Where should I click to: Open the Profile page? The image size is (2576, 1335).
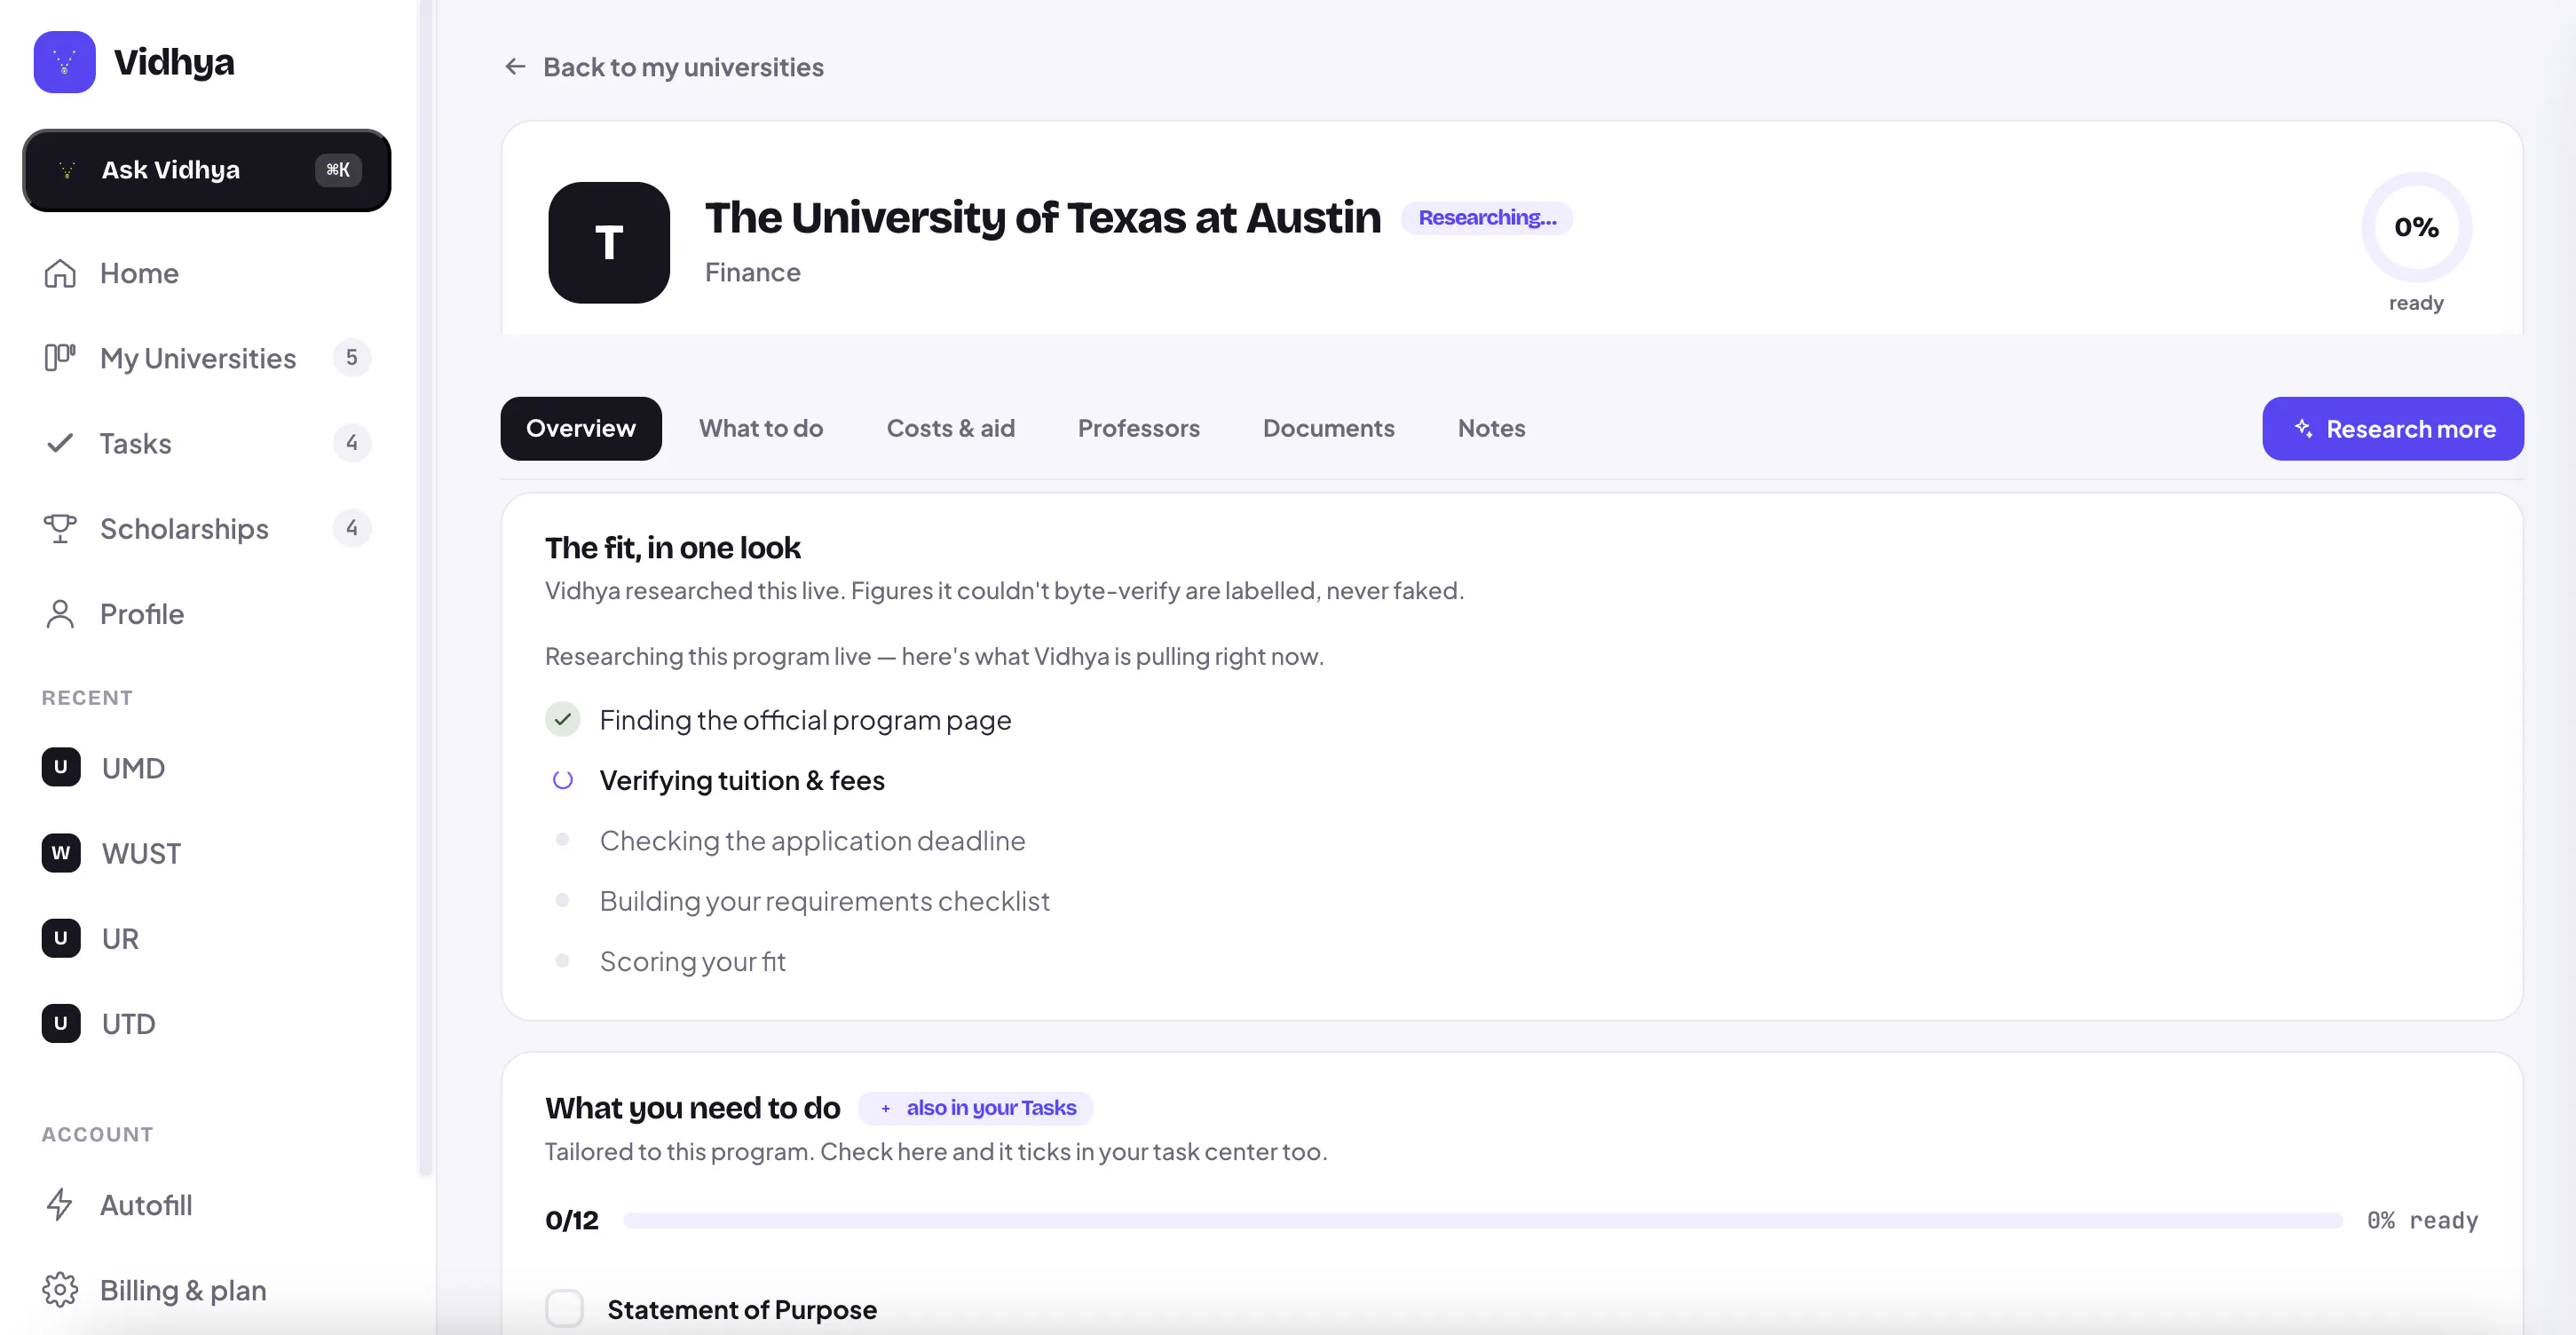pos(207,613)
